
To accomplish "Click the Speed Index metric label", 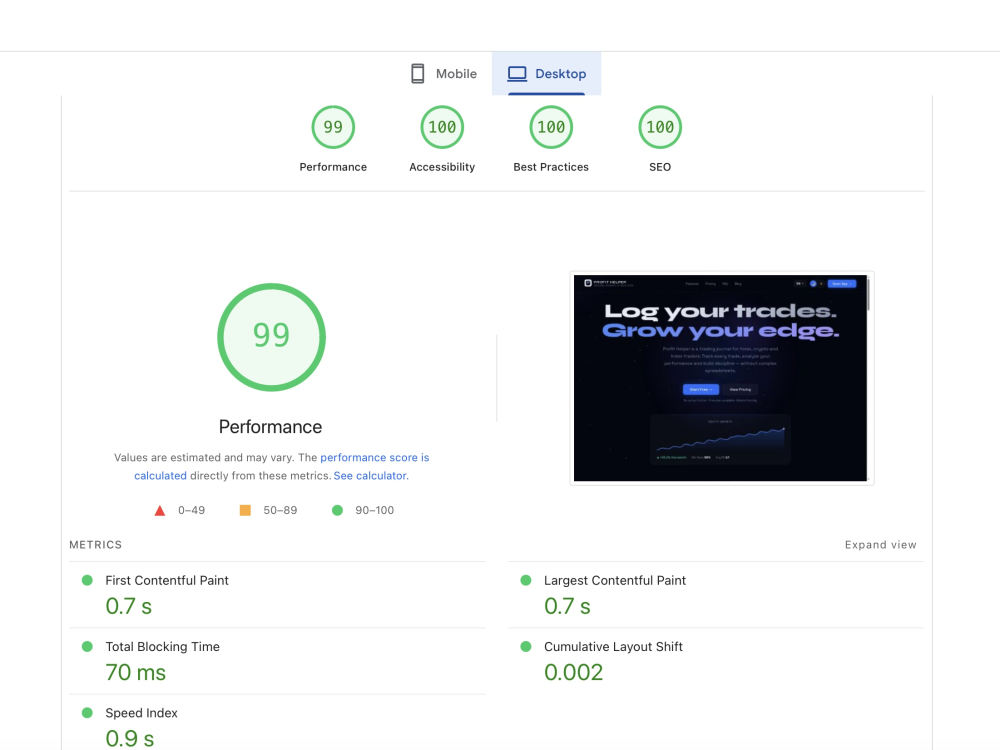I will tap(141, 713).
